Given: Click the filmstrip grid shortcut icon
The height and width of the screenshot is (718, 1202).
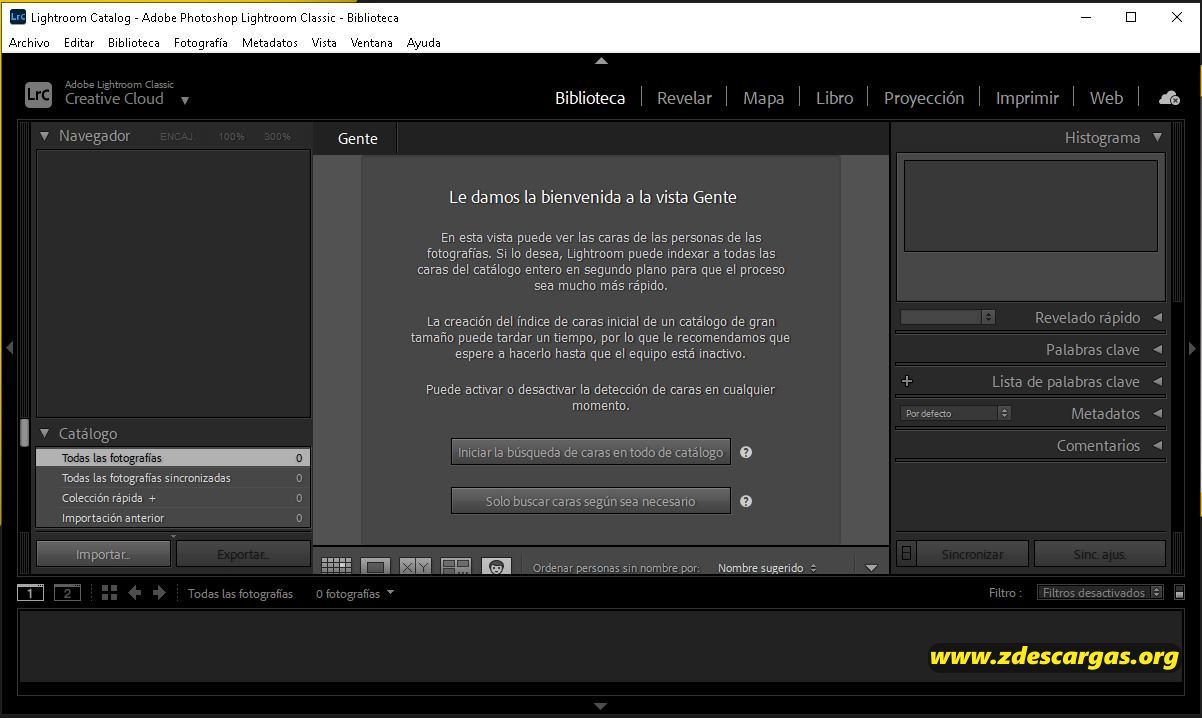Looking at the screenshot, I should tap(110, 593).
